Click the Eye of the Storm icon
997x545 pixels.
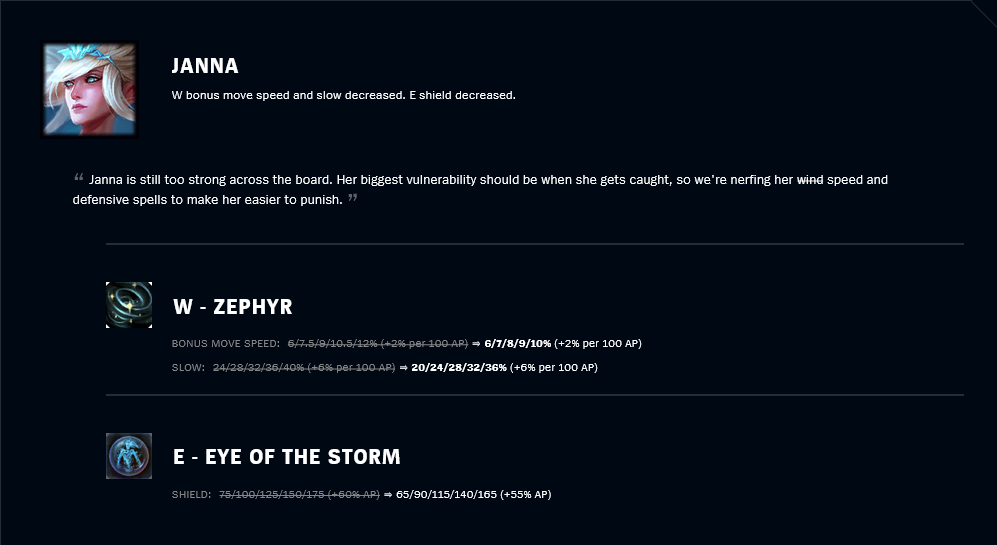[x=129, y=456]
